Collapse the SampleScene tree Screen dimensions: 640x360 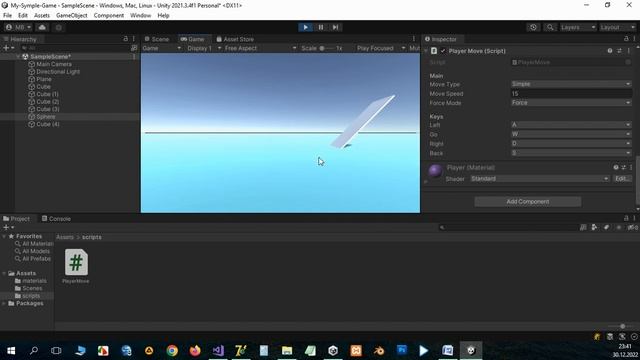[18, 57]
